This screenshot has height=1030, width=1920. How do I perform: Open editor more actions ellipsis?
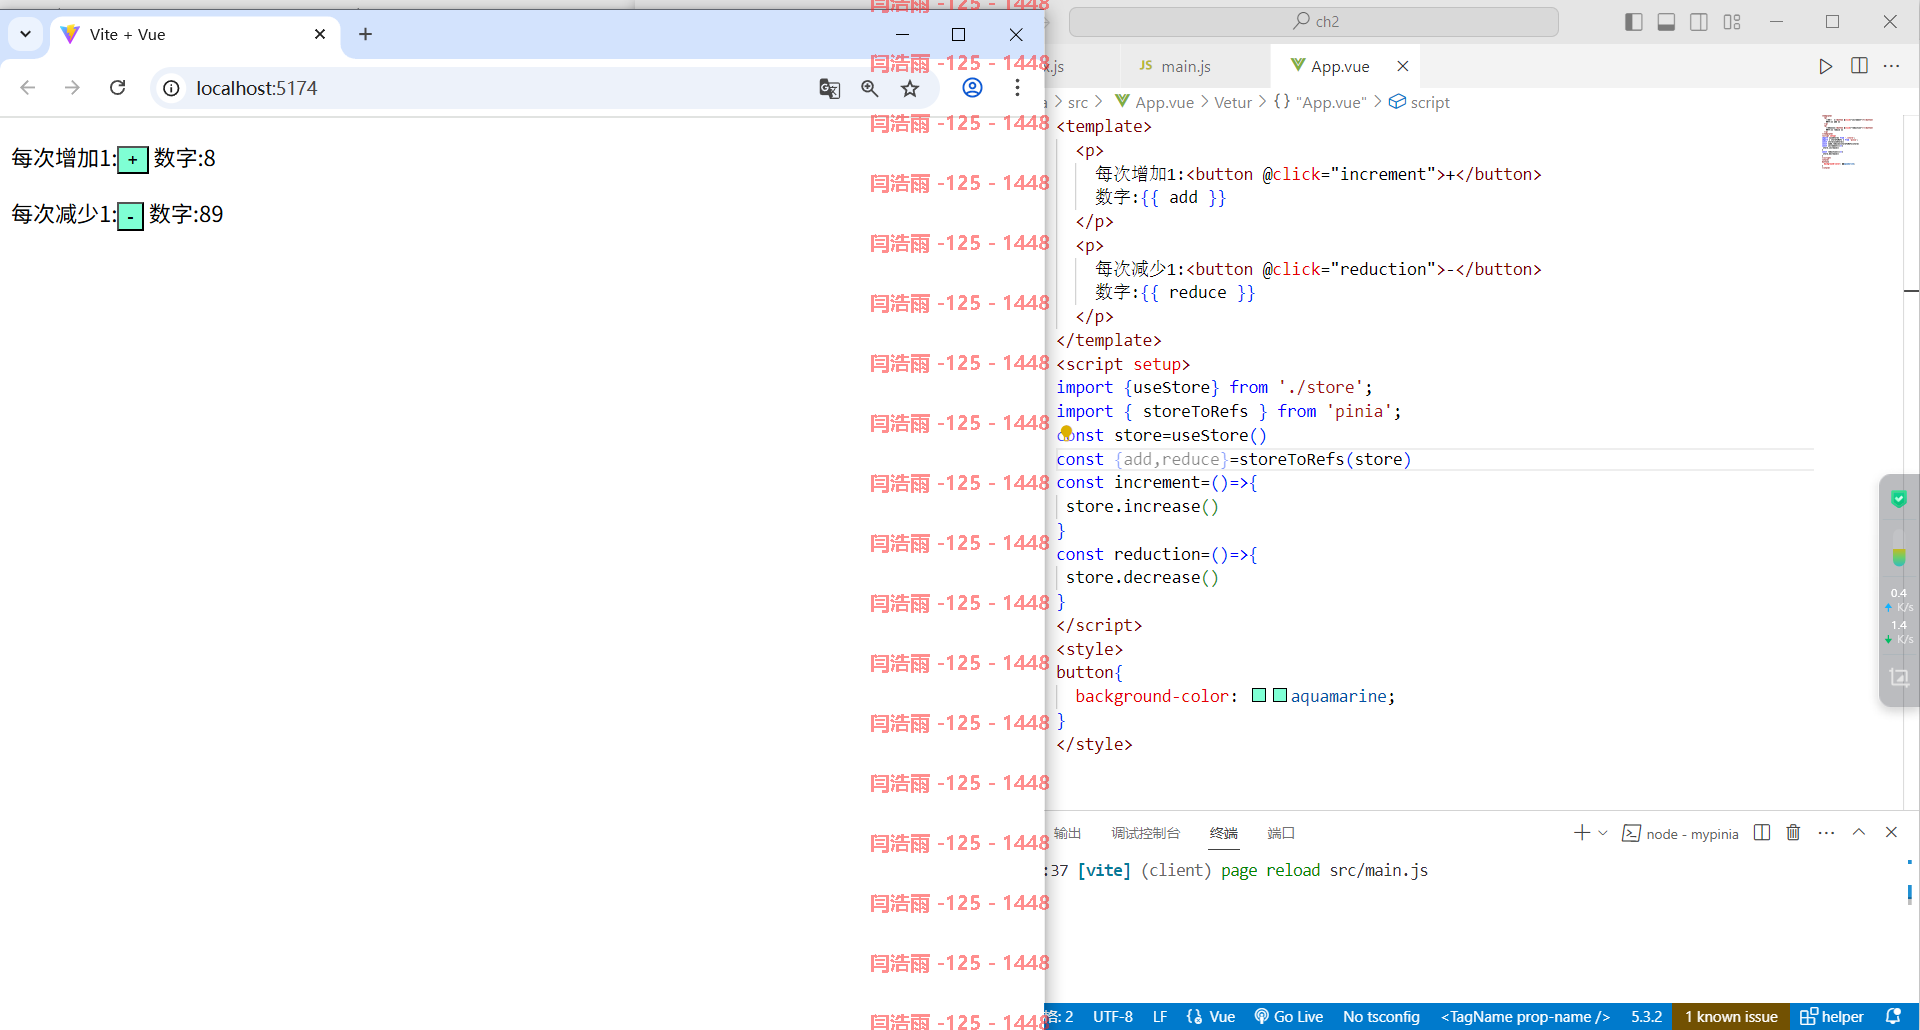coord(1891,66)
